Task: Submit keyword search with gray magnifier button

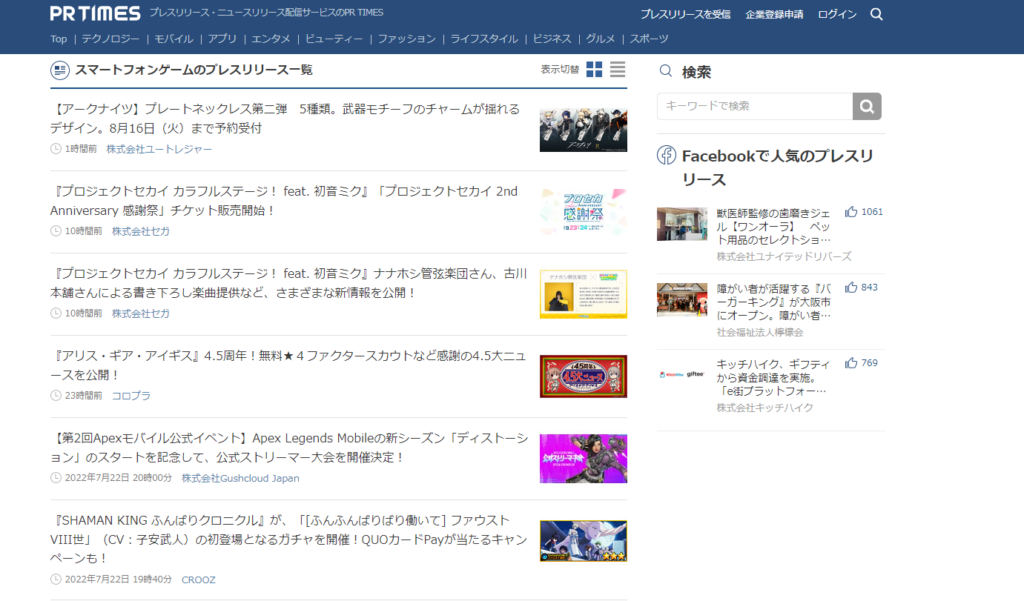Action: click(x=867, y=106)
